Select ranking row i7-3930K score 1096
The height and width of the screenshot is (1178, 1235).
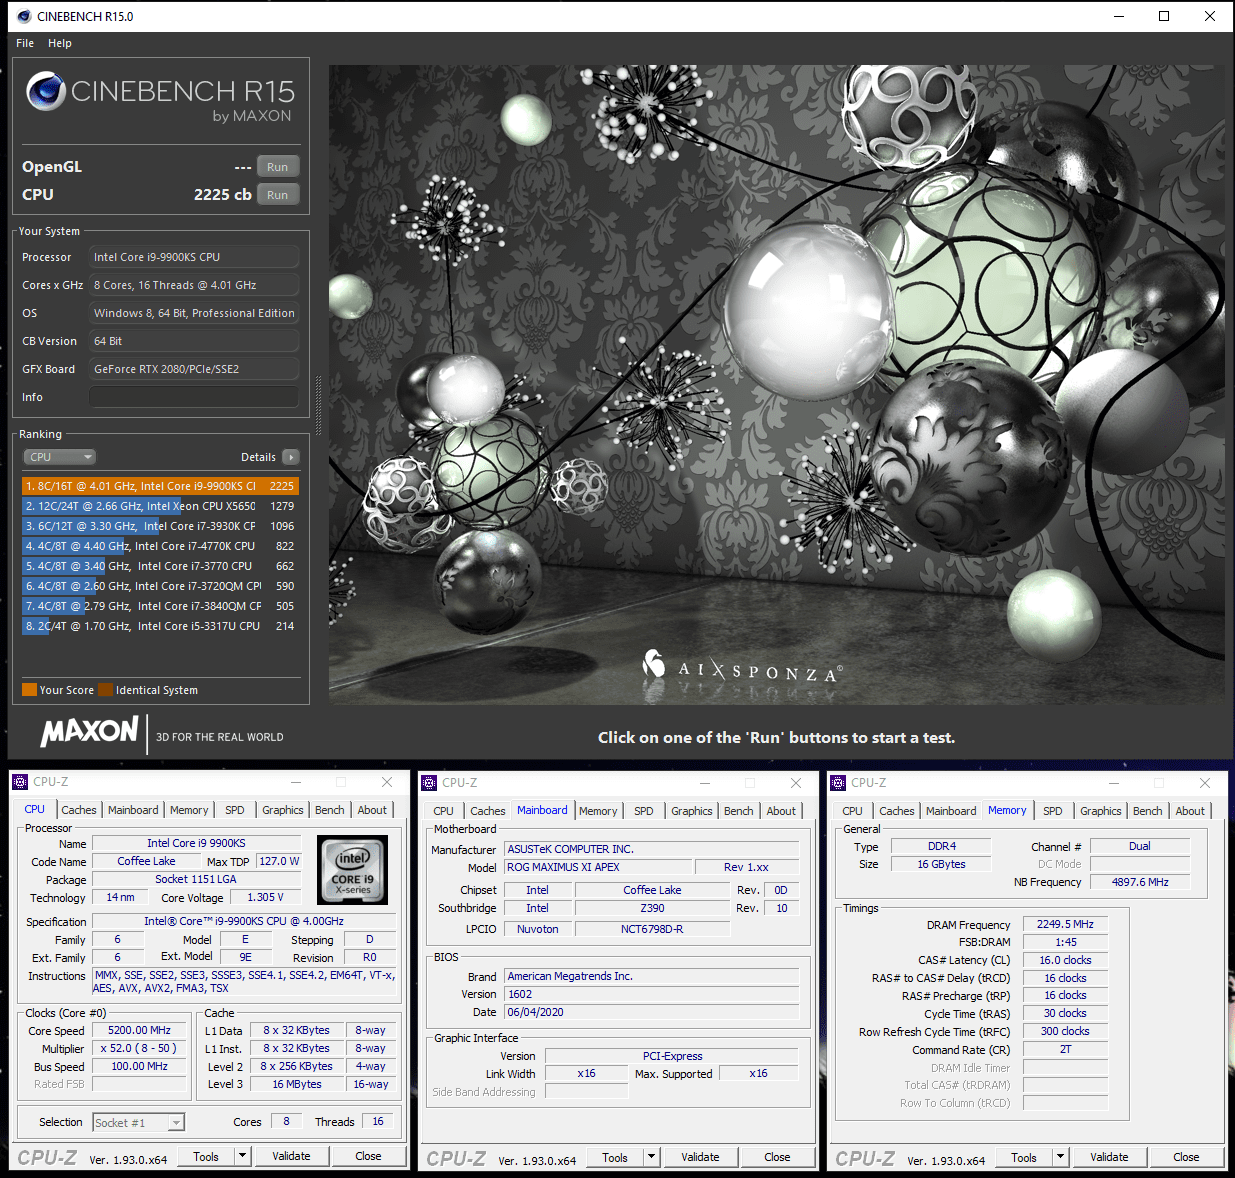click(160, 526)
